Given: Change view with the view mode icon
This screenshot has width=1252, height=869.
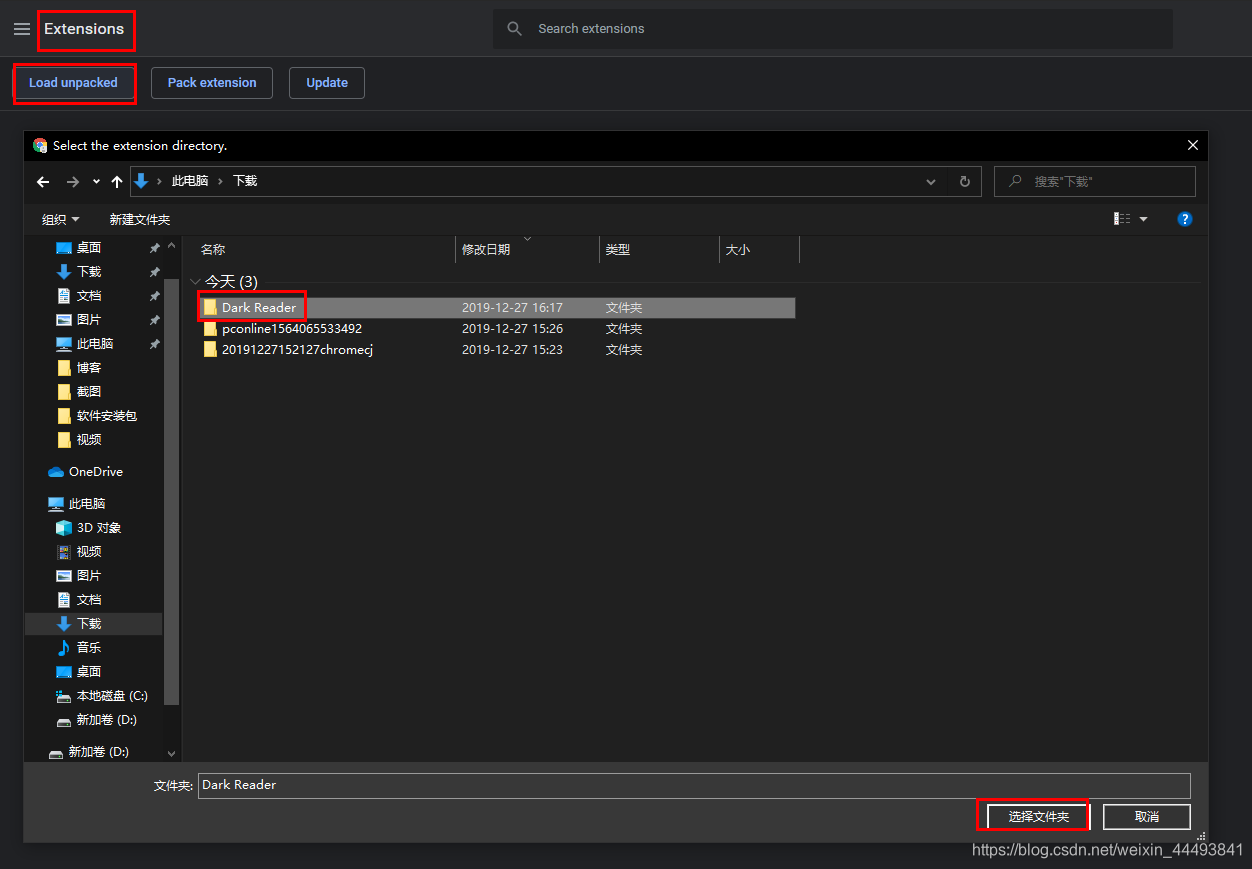Looking at the screenshot, I should point(1122,219).
